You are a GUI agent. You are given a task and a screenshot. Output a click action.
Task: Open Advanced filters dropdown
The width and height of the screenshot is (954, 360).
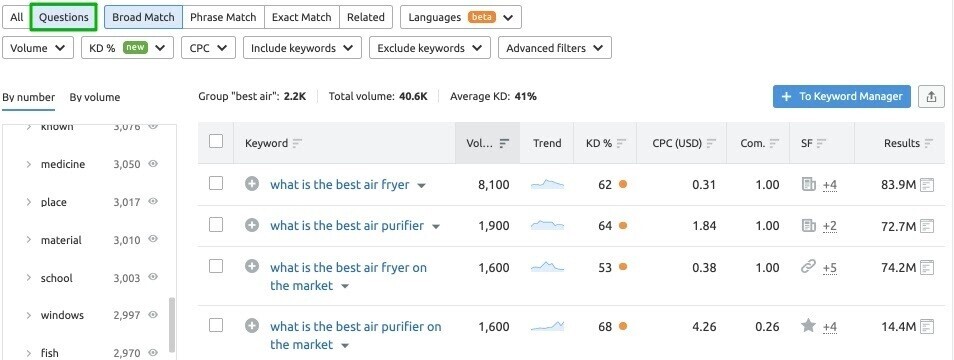click(555, 48)
